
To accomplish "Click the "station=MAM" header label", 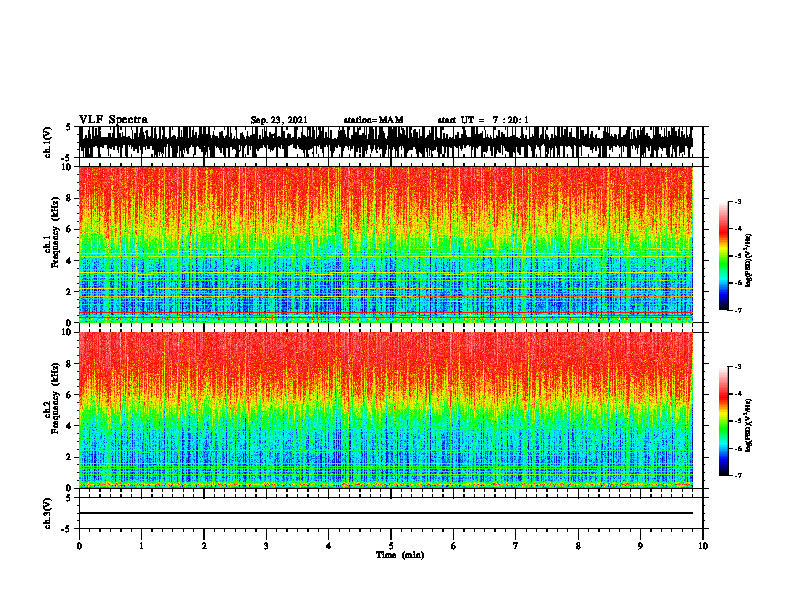I will click(x=373, y=120).
